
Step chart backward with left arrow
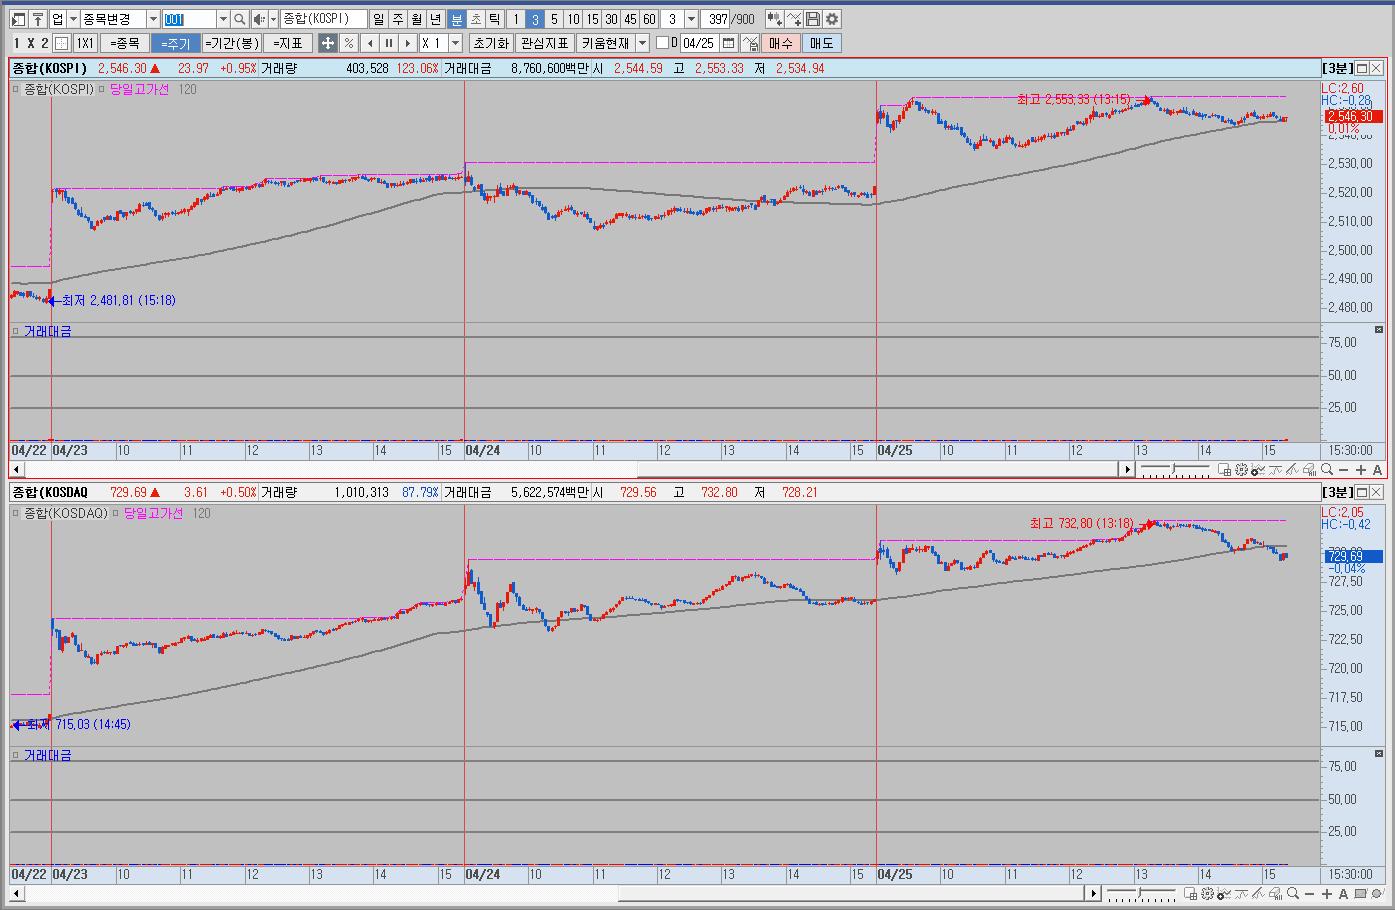369,43
